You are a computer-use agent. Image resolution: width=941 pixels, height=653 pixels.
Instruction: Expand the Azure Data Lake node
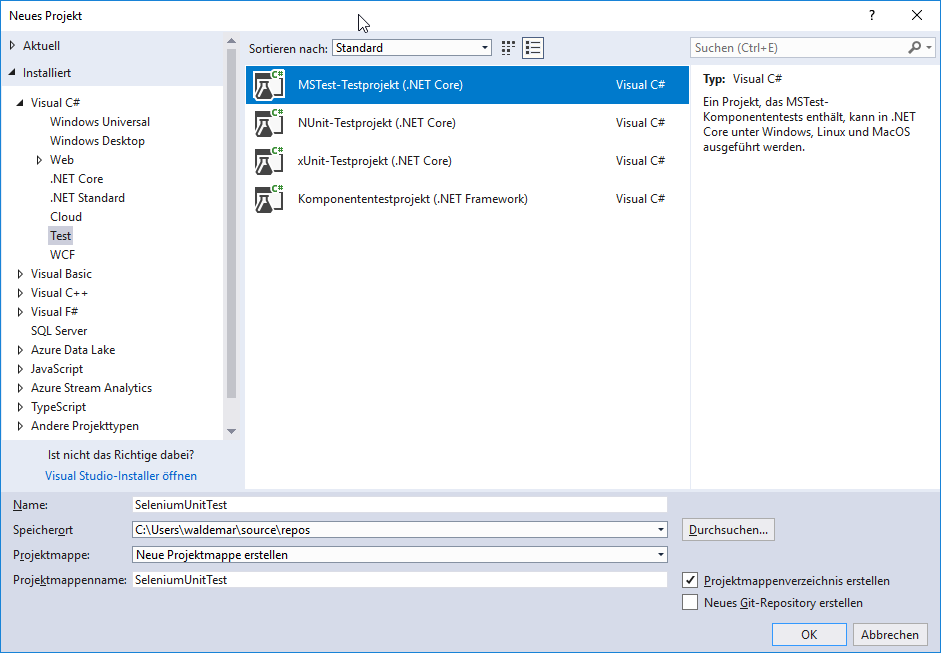click(20, 350)
